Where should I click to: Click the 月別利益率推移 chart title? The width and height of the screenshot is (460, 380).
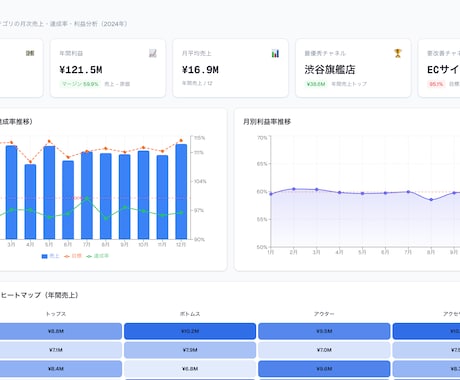tap(267, 122)
